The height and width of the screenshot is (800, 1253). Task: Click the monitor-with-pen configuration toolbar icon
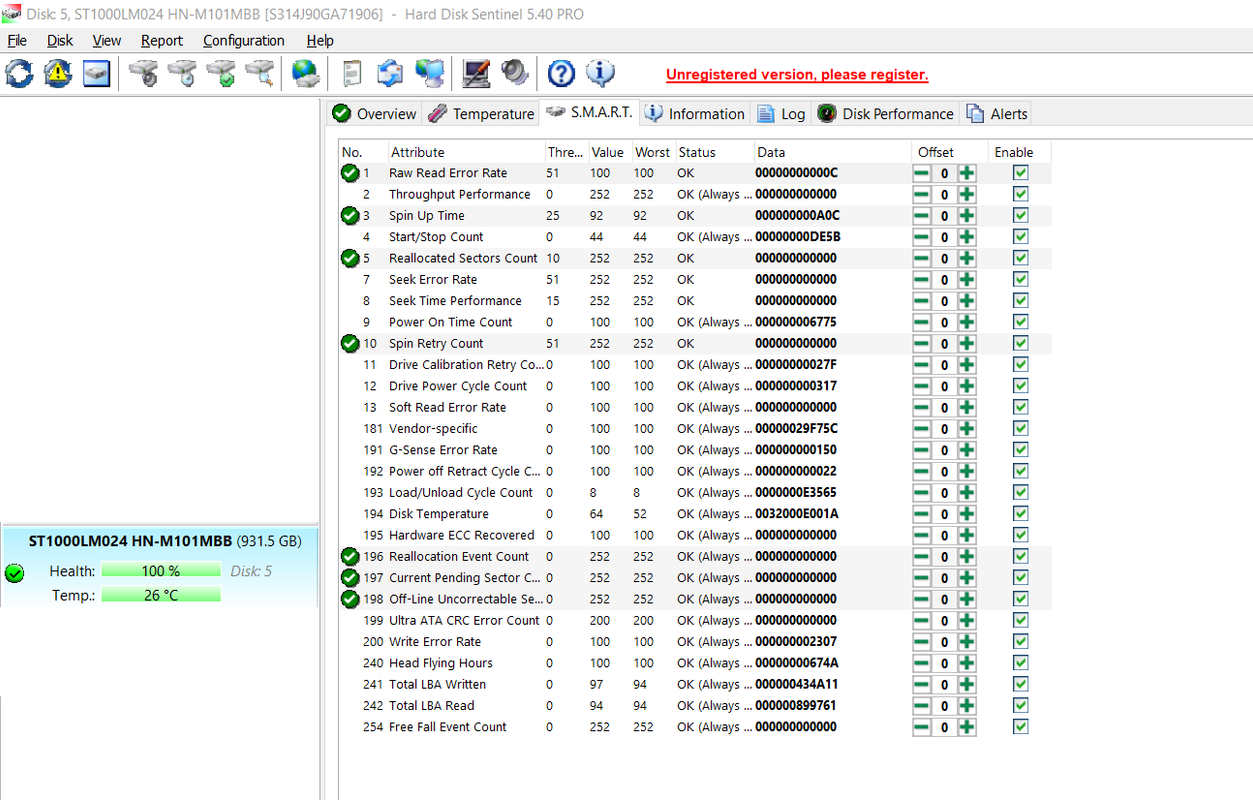pyautogui.click(x=476, y=73)
